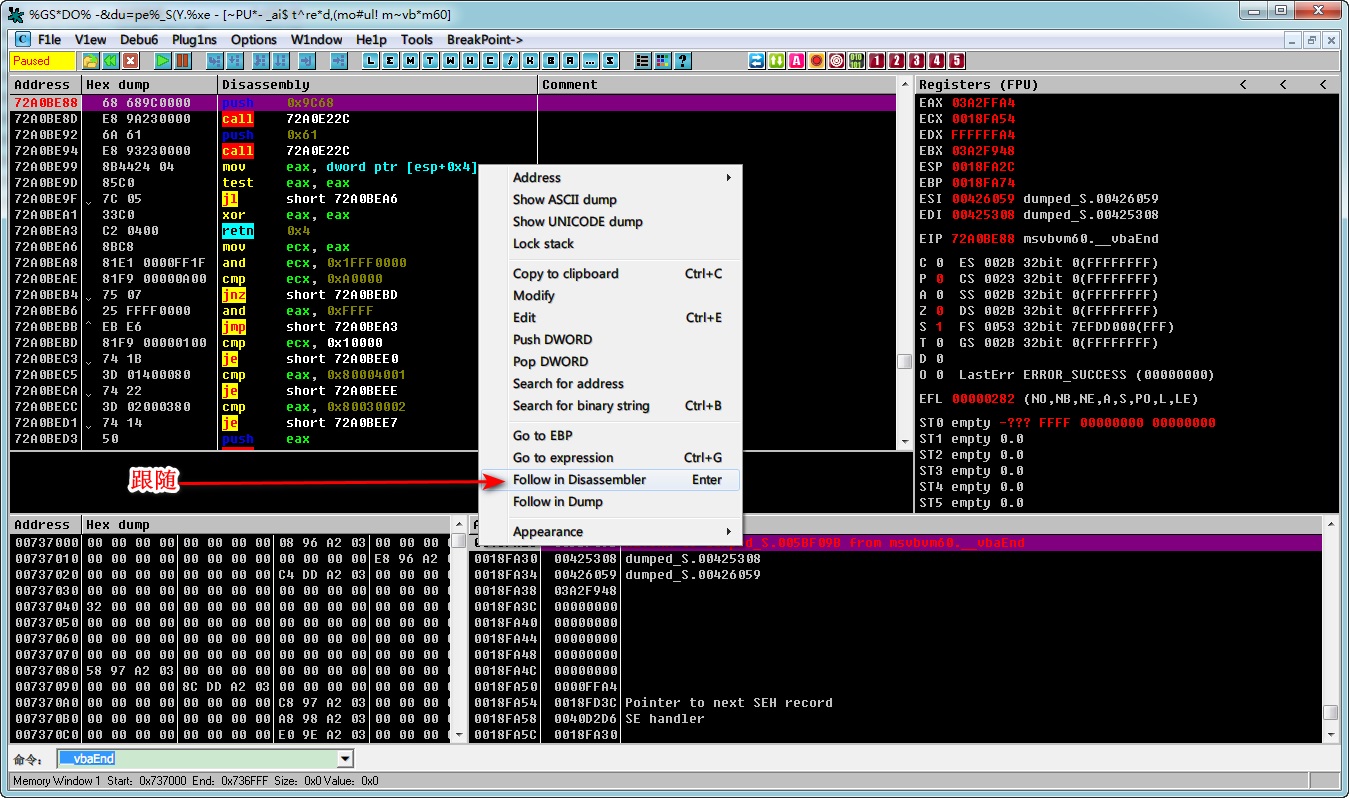Open Run trace with ... icon
This screenshot has height=798, width=1349.
(590, 61)
